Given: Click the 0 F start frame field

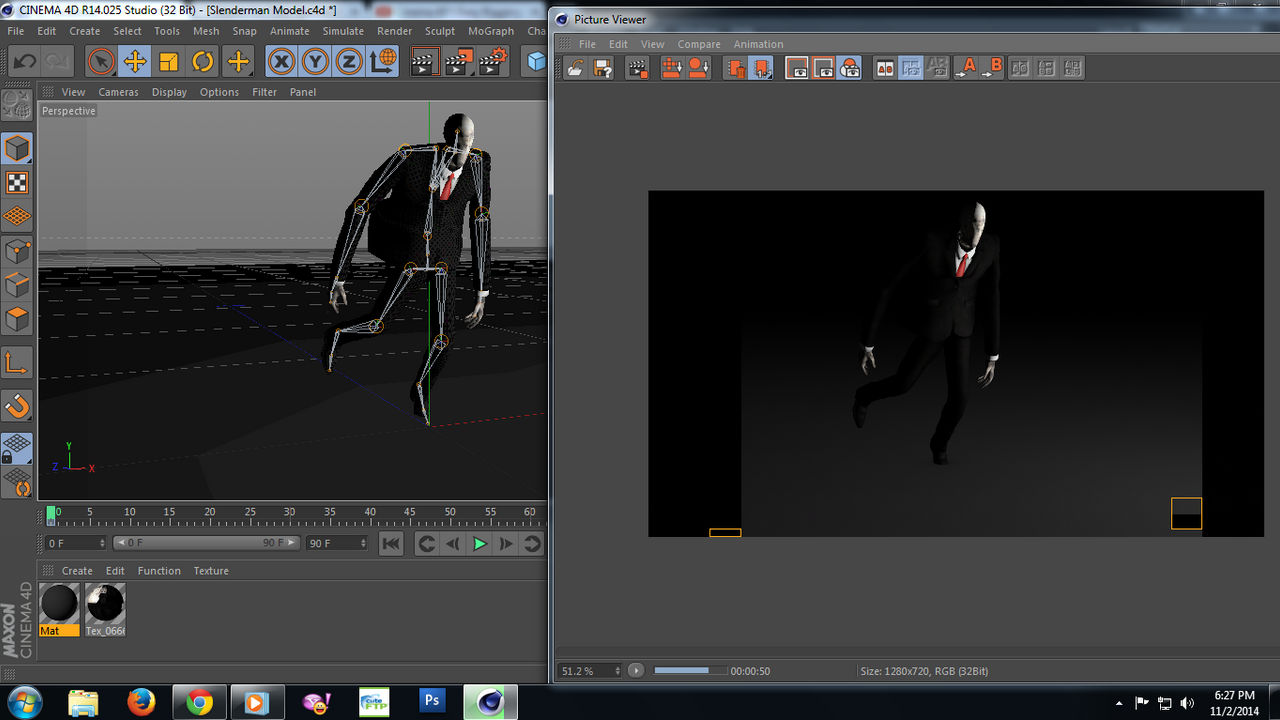Looking at the screenshot, I should click(75, 543).
